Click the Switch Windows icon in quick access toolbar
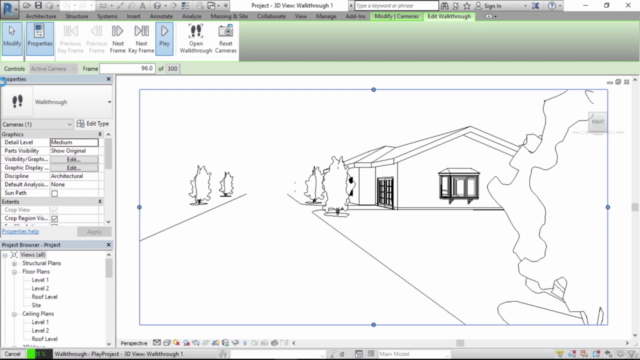The width and height of the screenshot is (640, 360). click(x=211, y=6)
